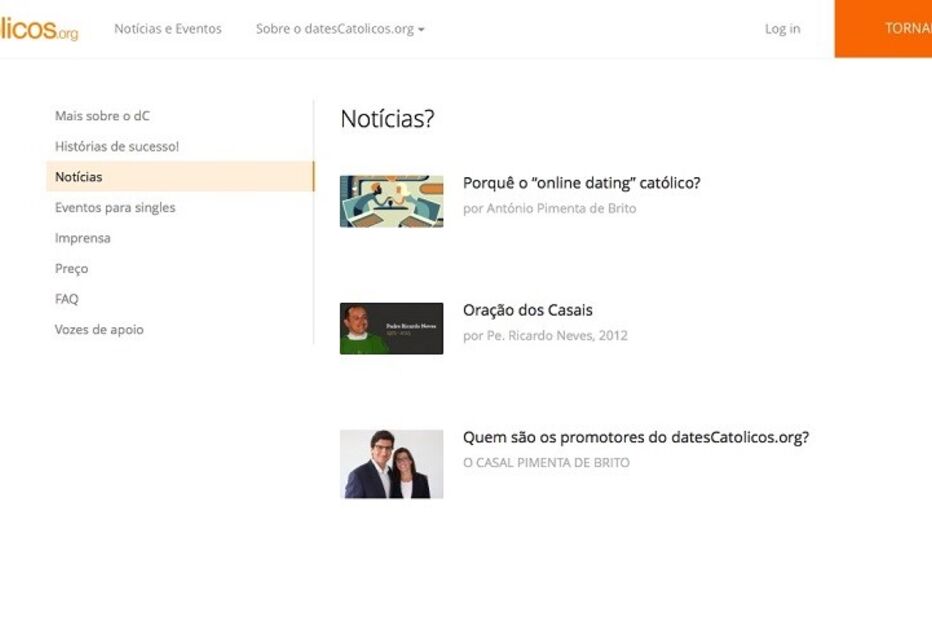Open the 'FAQ' section

(x=68, y=298)
